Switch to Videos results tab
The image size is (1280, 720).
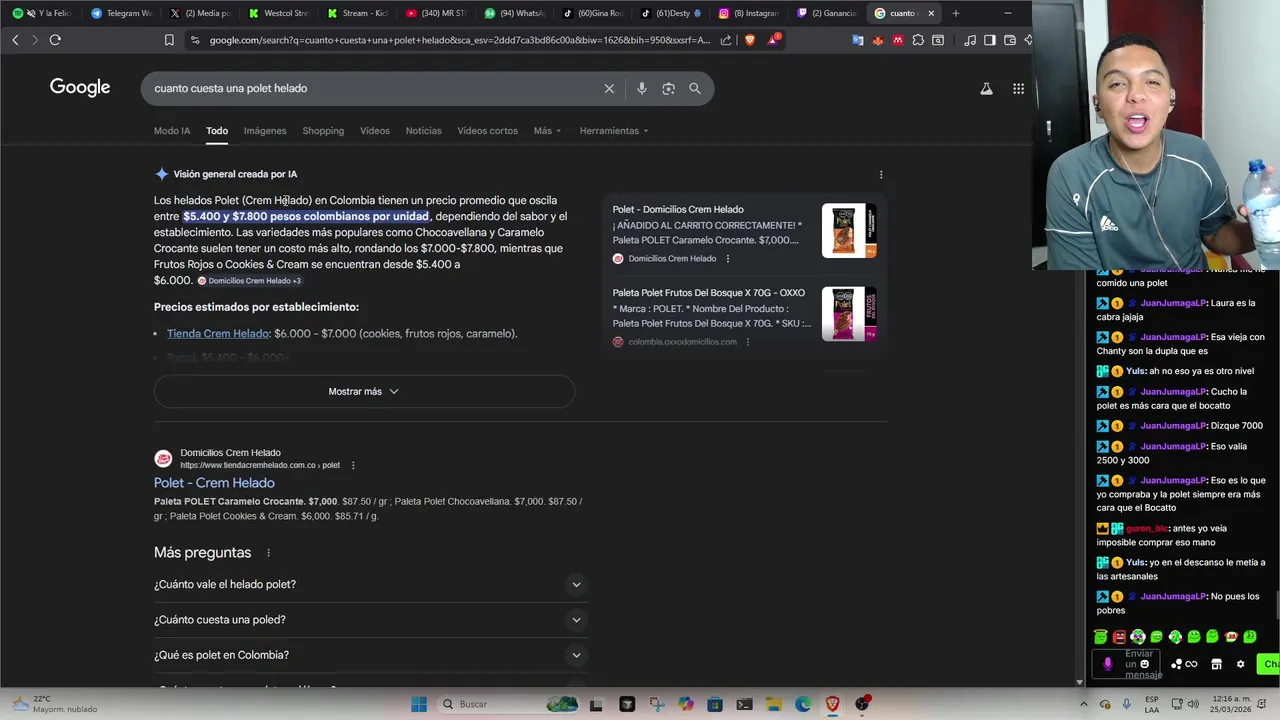tap(375, 131)
